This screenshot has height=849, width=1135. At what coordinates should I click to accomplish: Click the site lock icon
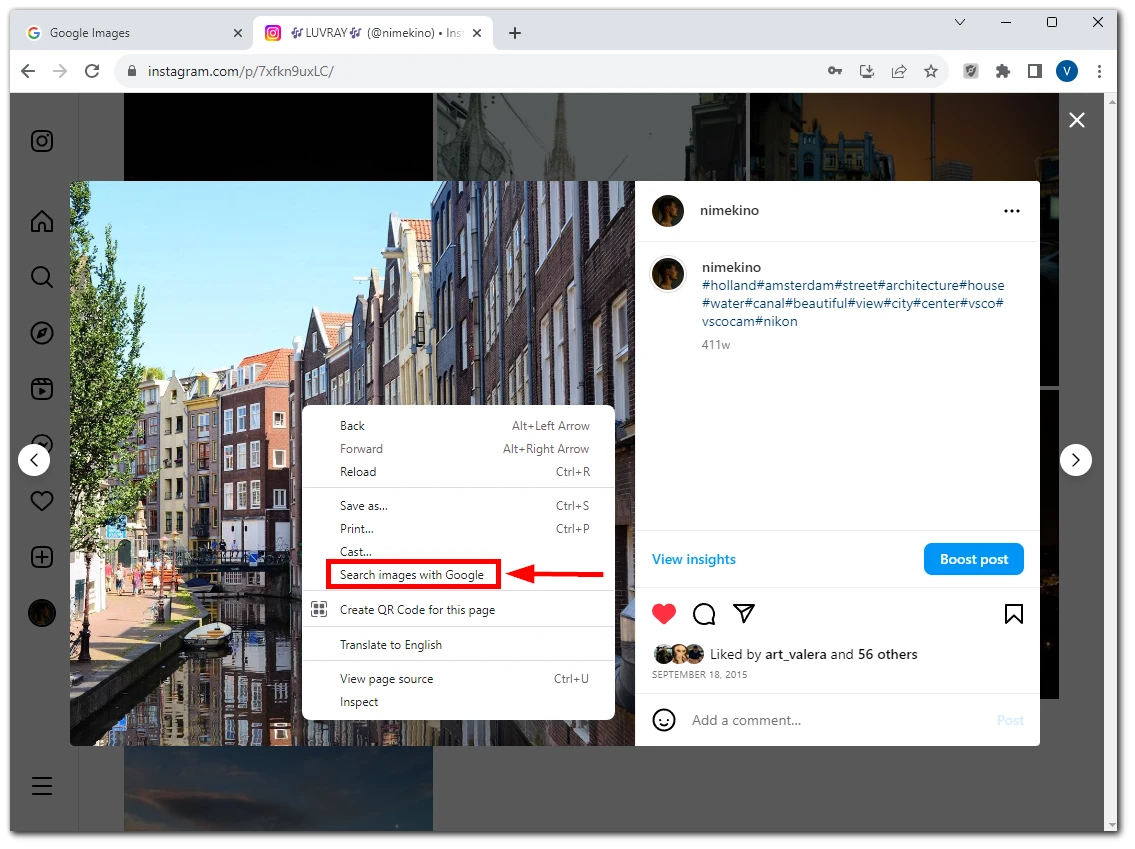pyautogui.click(x=132, y=71)
